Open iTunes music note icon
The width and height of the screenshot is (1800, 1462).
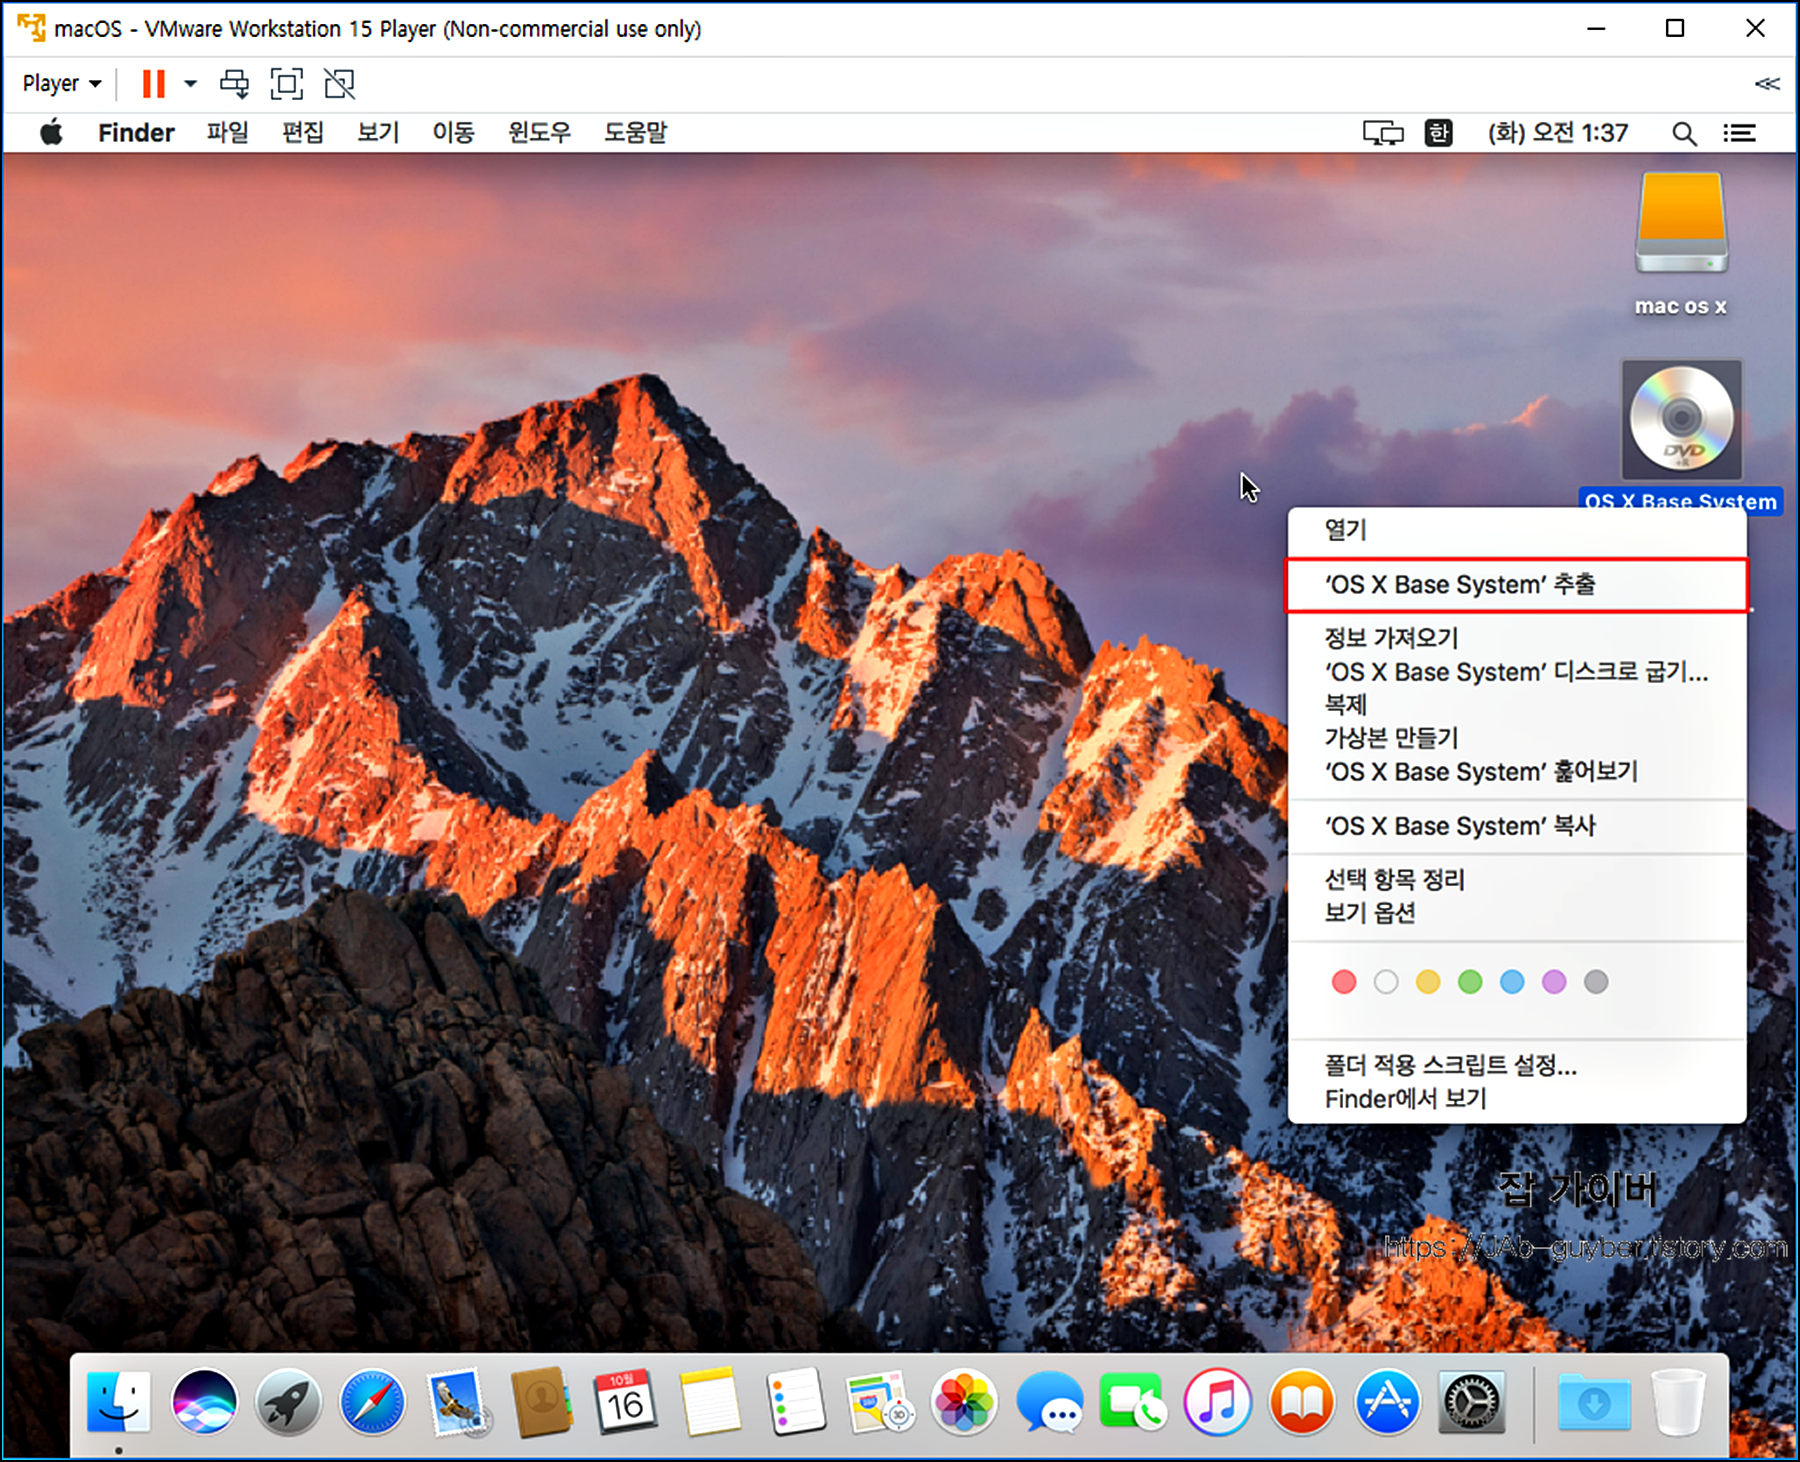tap(1217, 1402)
